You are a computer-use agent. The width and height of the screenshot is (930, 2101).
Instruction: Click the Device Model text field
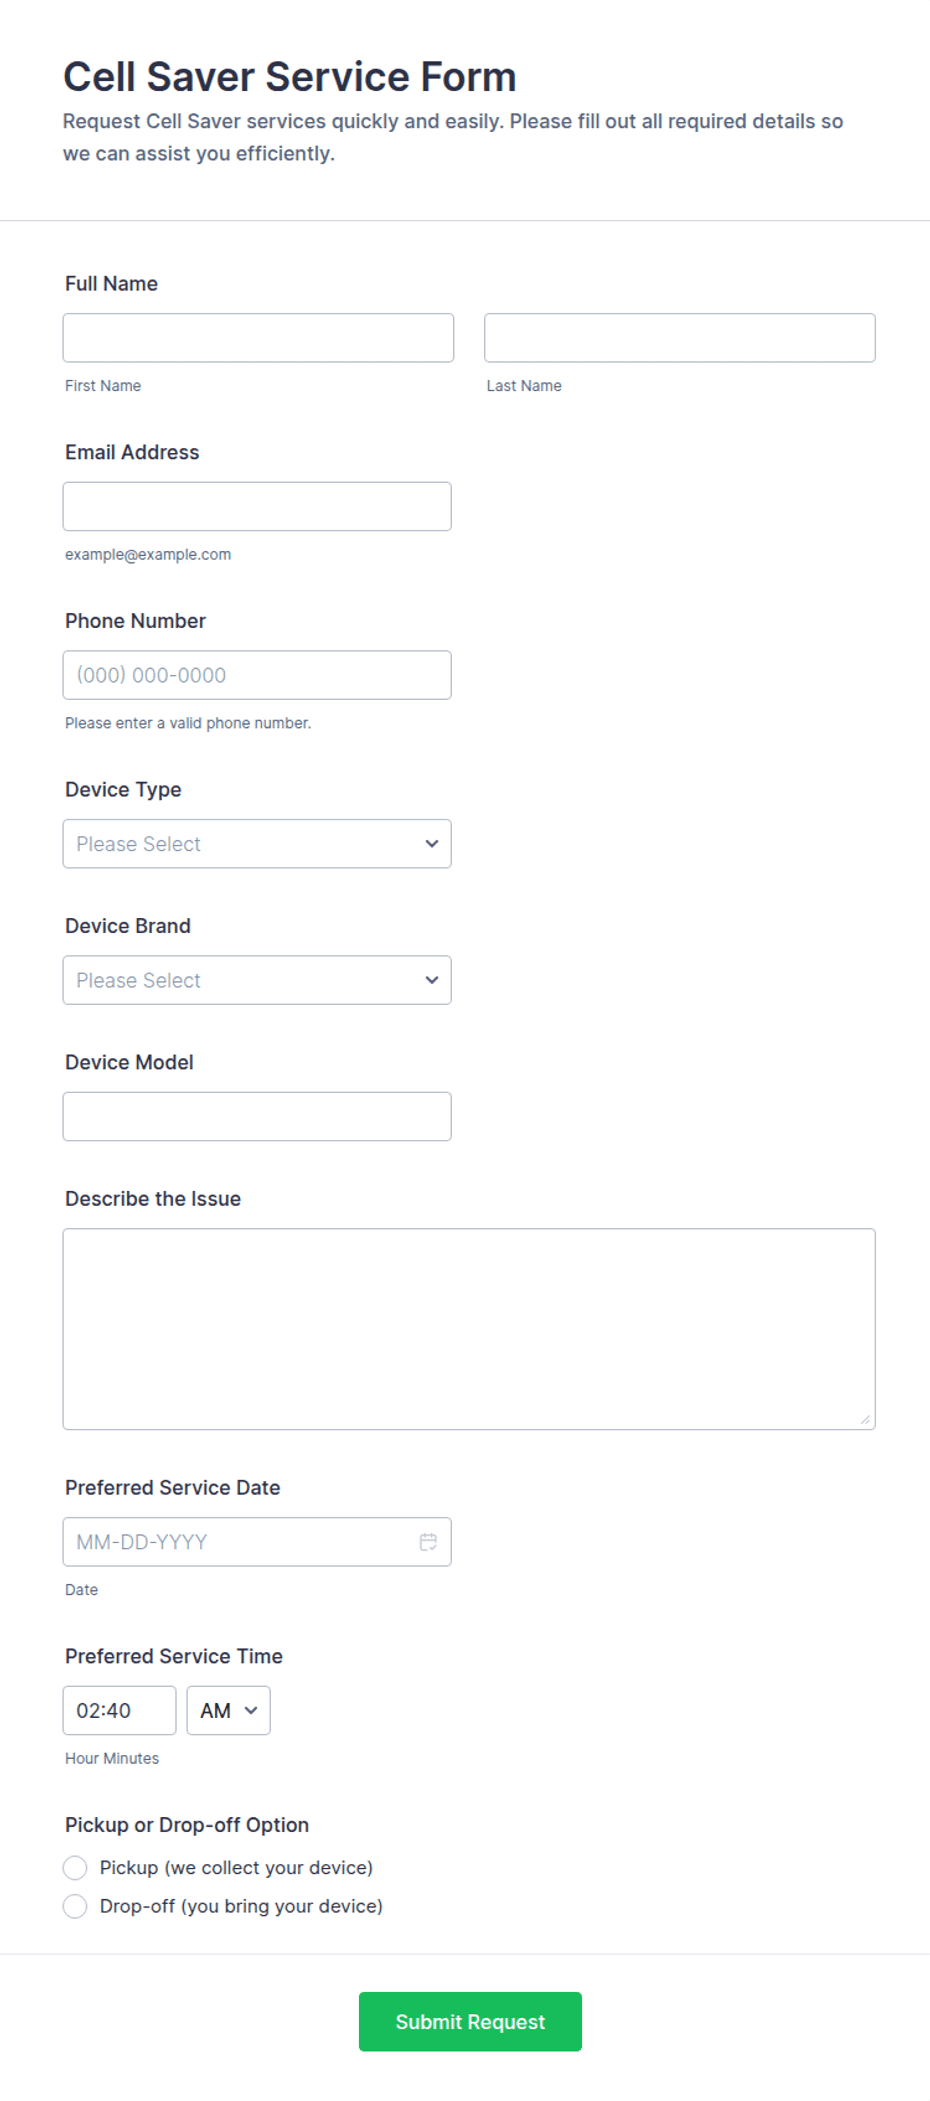(257, 1116)
